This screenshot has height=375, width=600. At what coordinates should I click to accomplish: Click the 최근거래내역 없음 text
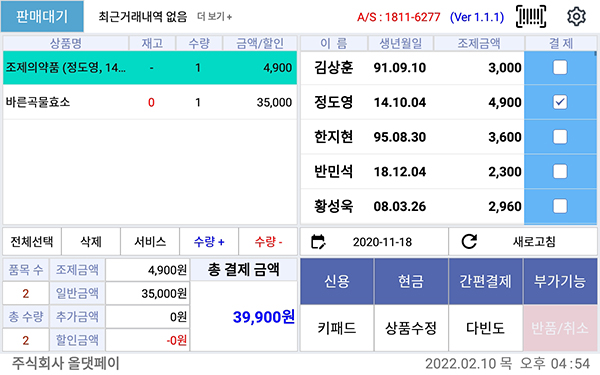143,16
